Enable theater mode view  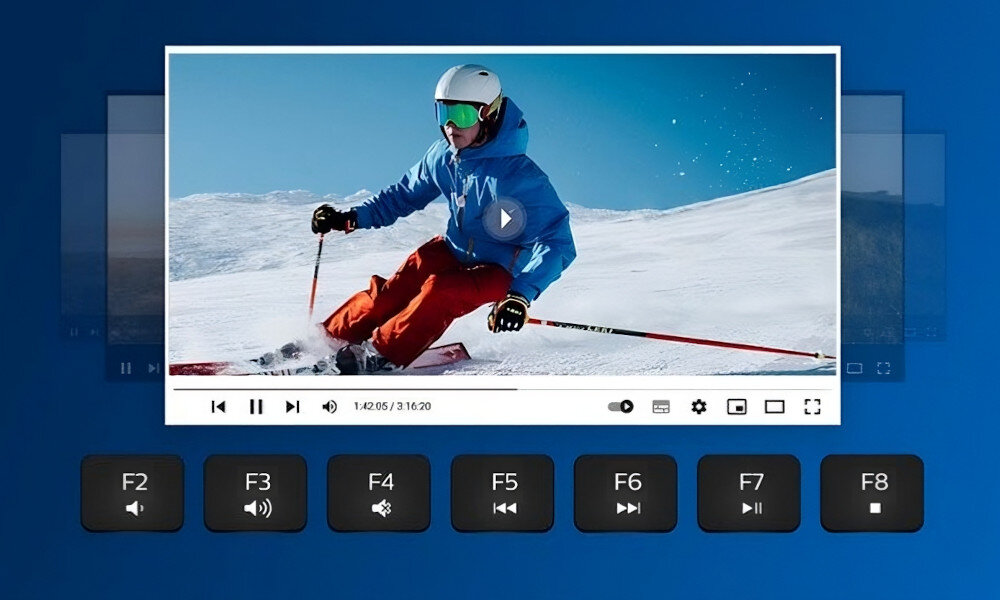click(x=774, y=407)
